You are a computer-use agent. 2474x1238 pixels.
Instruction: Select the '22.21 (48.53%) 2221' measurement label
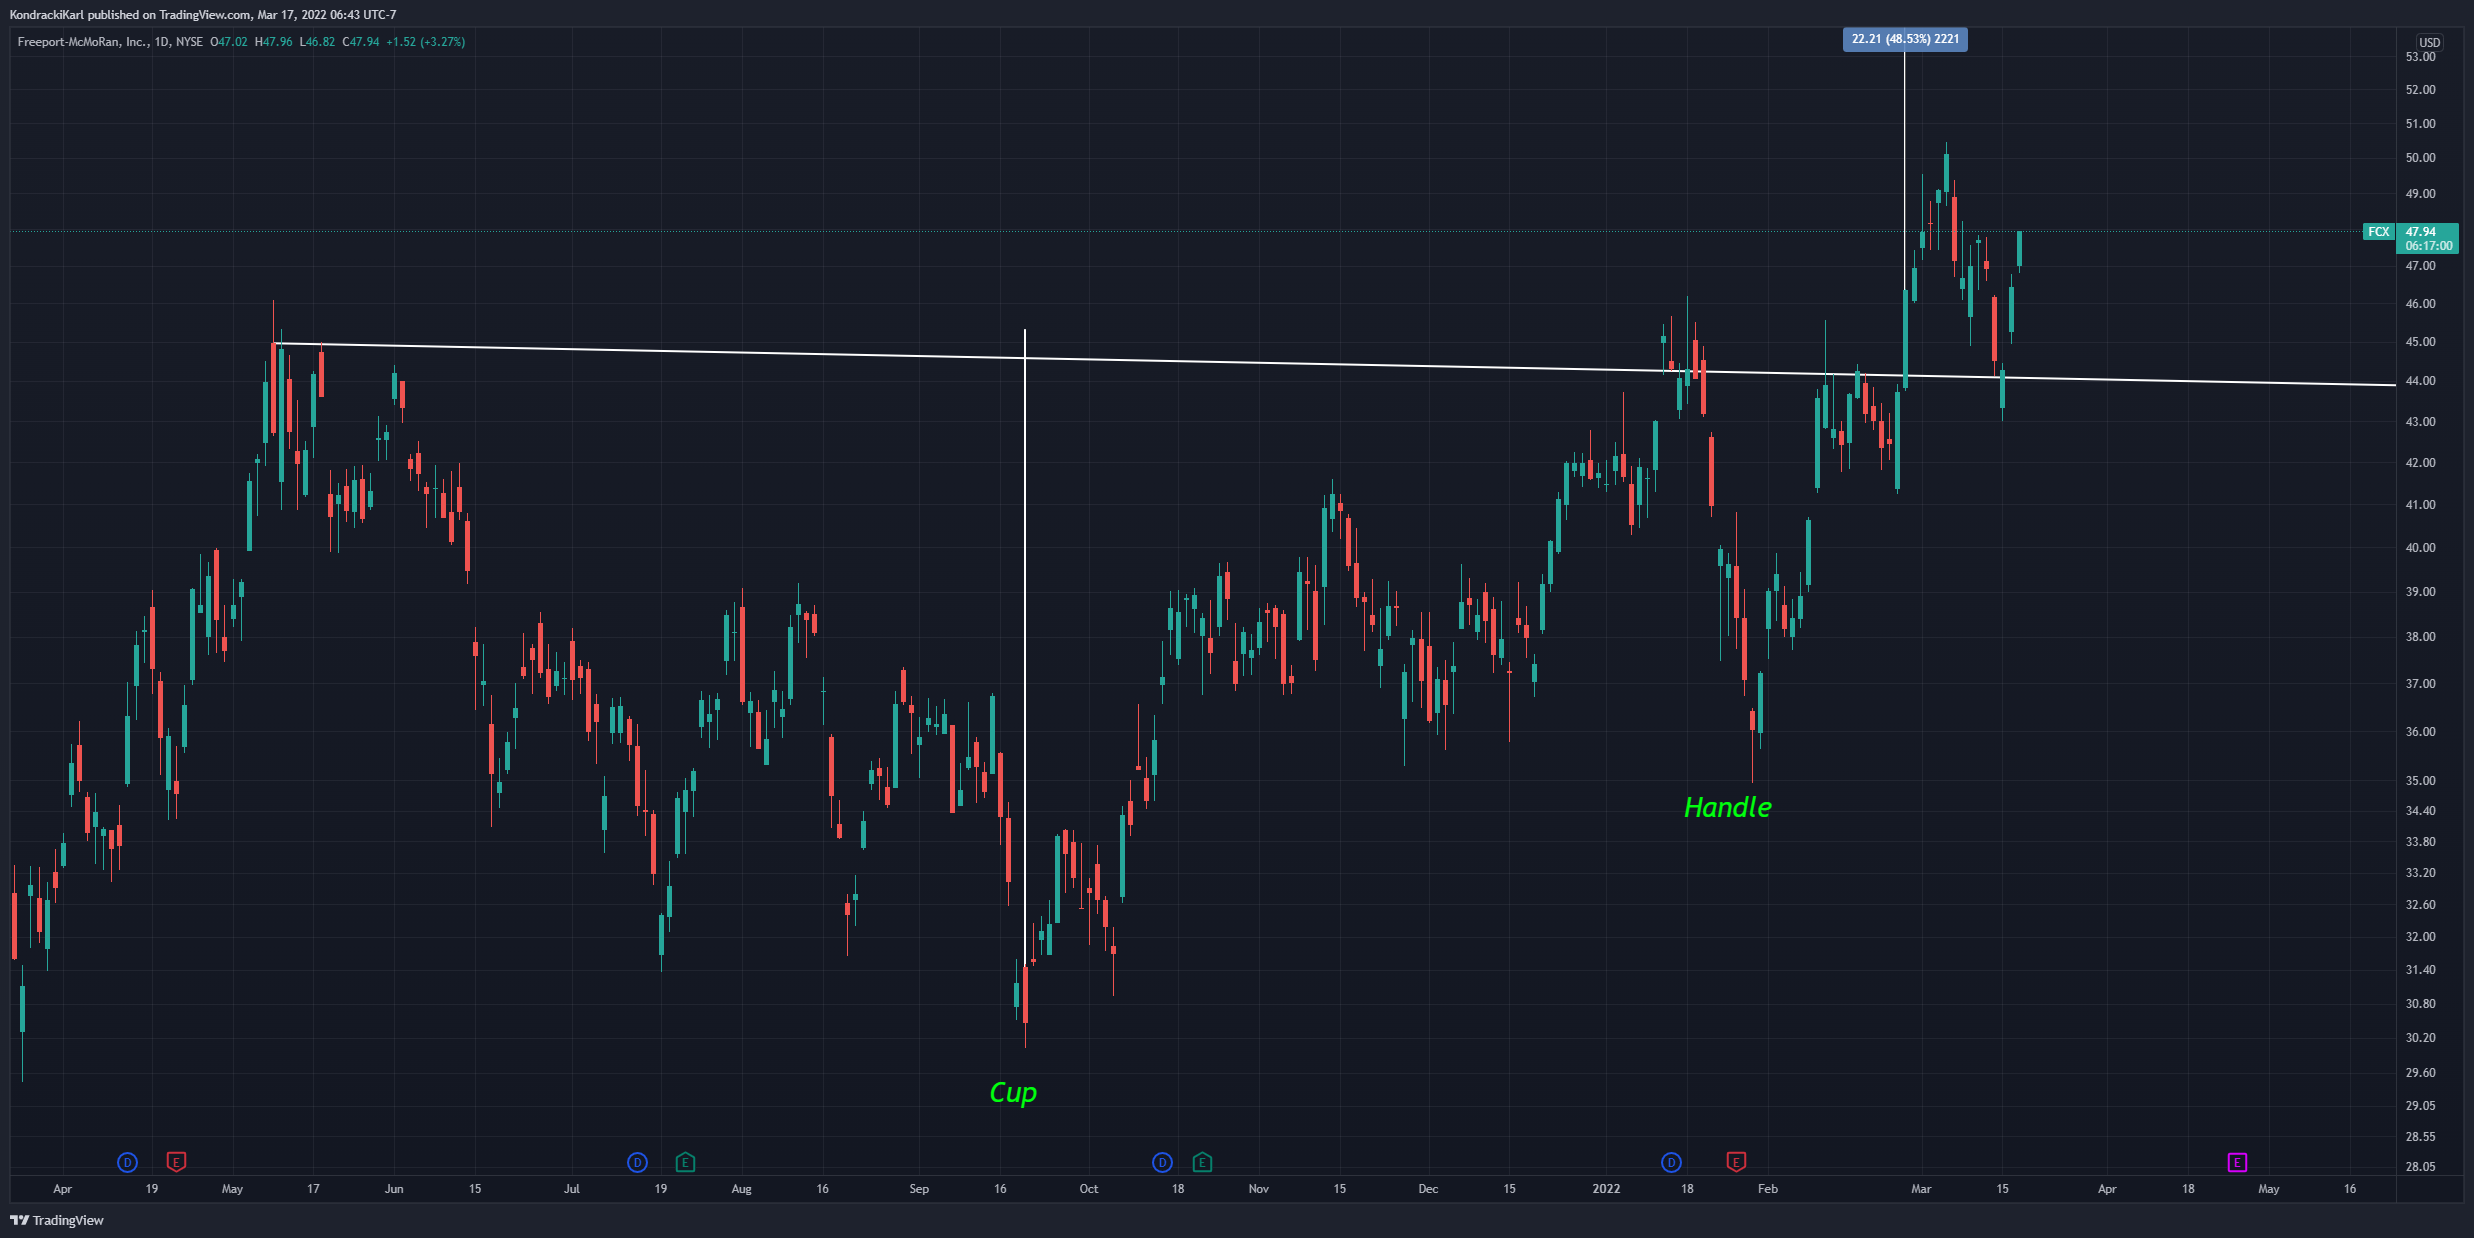(1905, 39)
